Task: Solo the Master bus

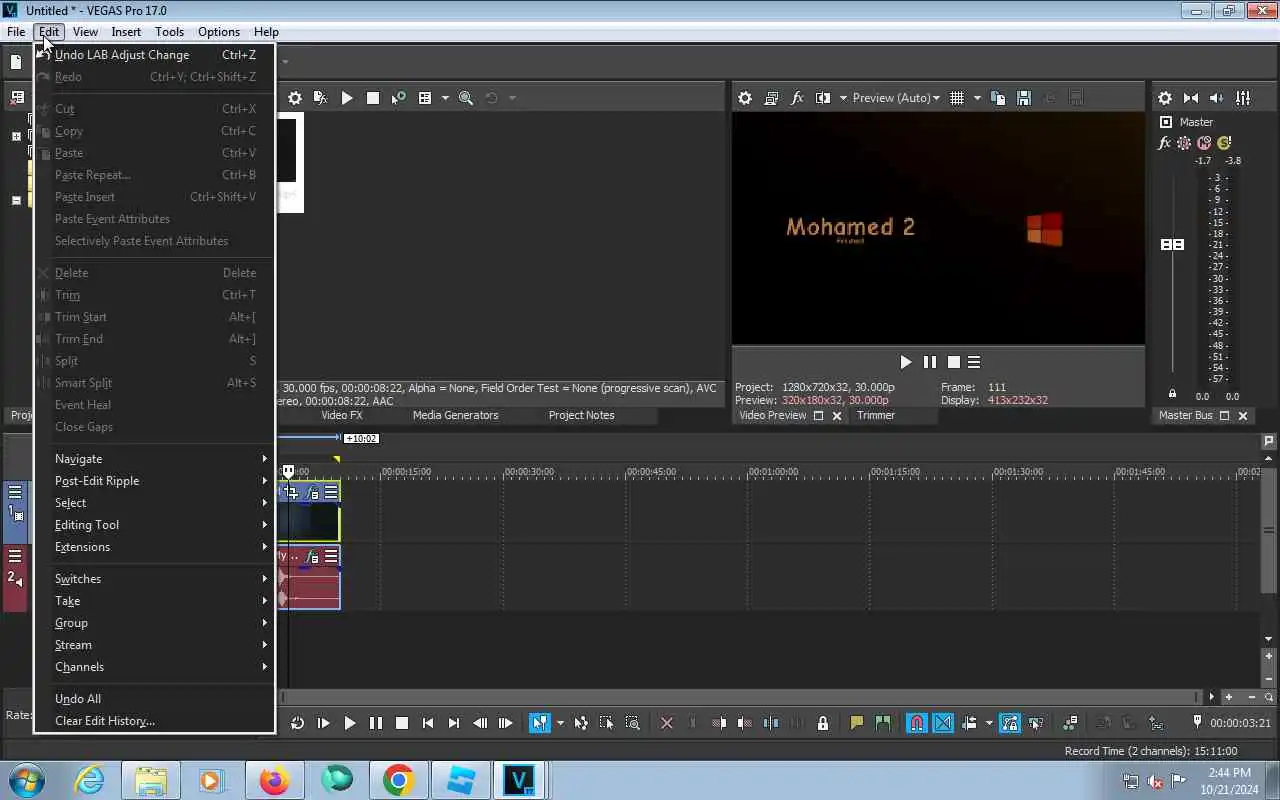Action: pos(1224,143)
